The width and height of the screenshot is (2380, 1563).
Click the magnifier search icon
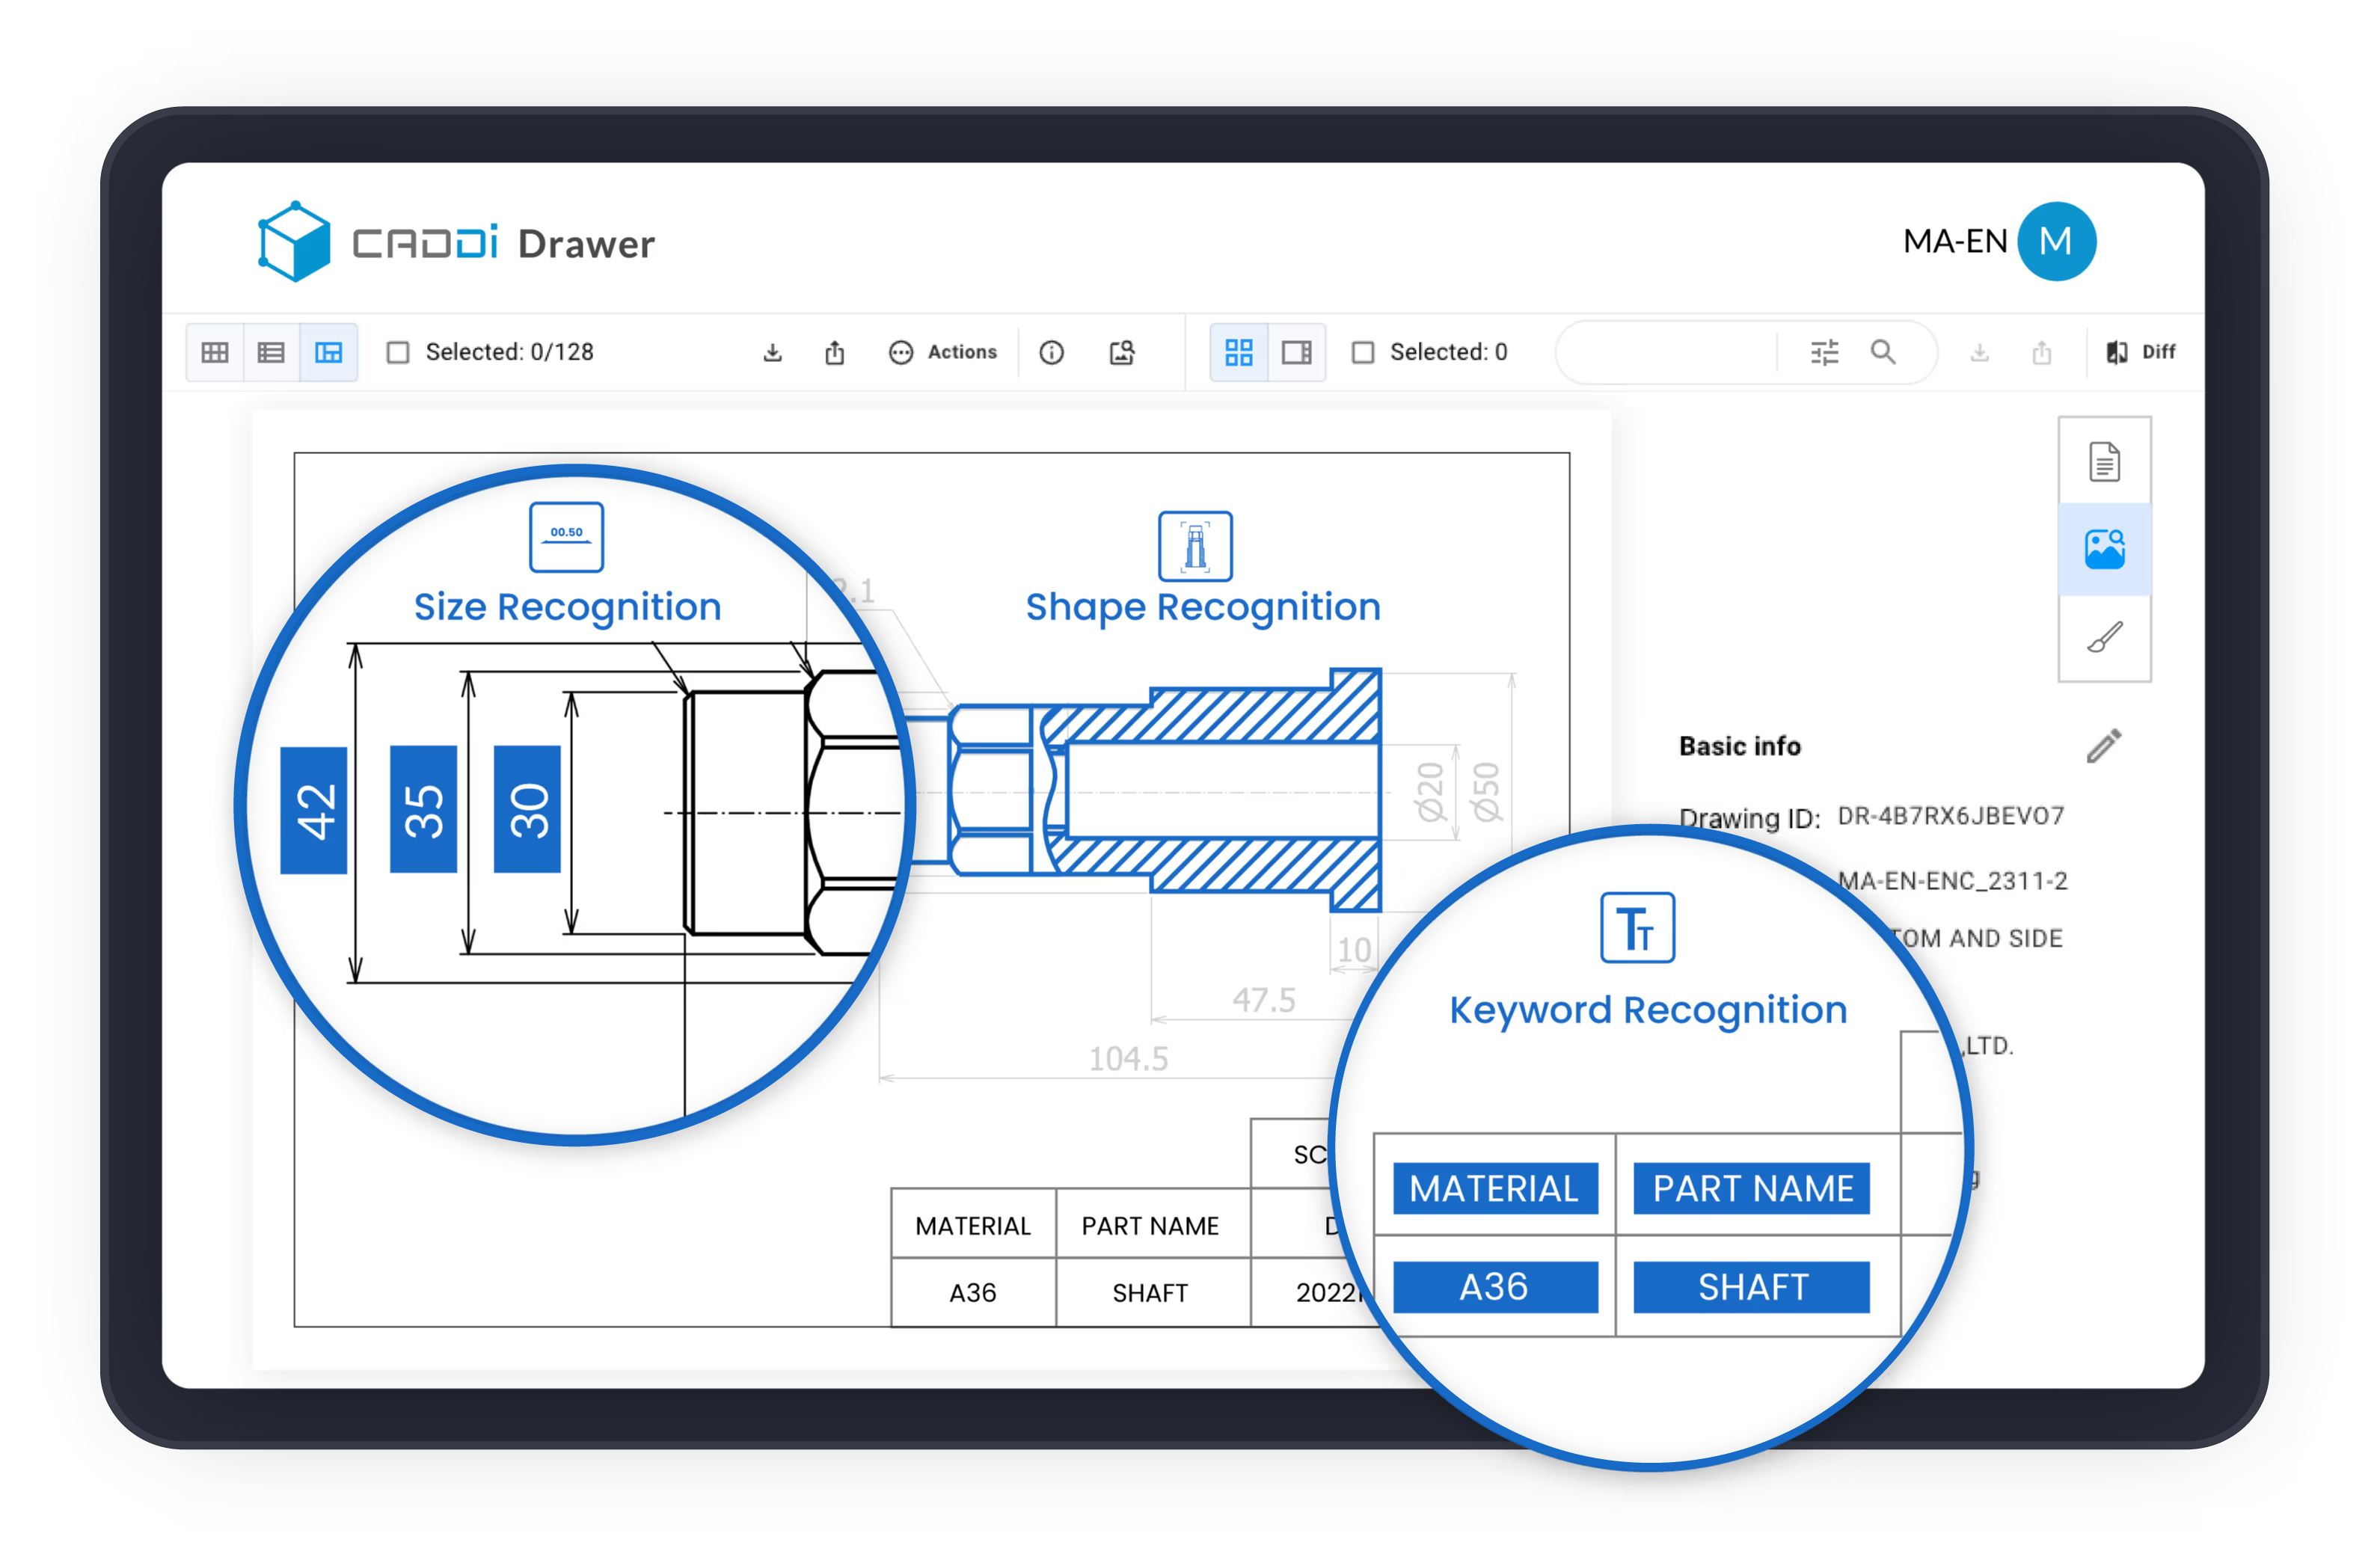tap(1883, 352)
